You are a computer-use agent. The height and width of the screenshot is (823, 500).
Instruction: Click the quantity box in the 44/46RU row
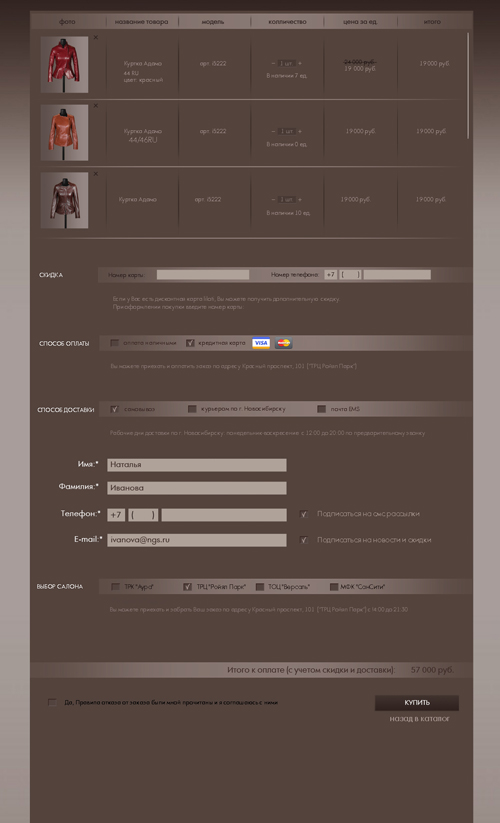[286, 131]
